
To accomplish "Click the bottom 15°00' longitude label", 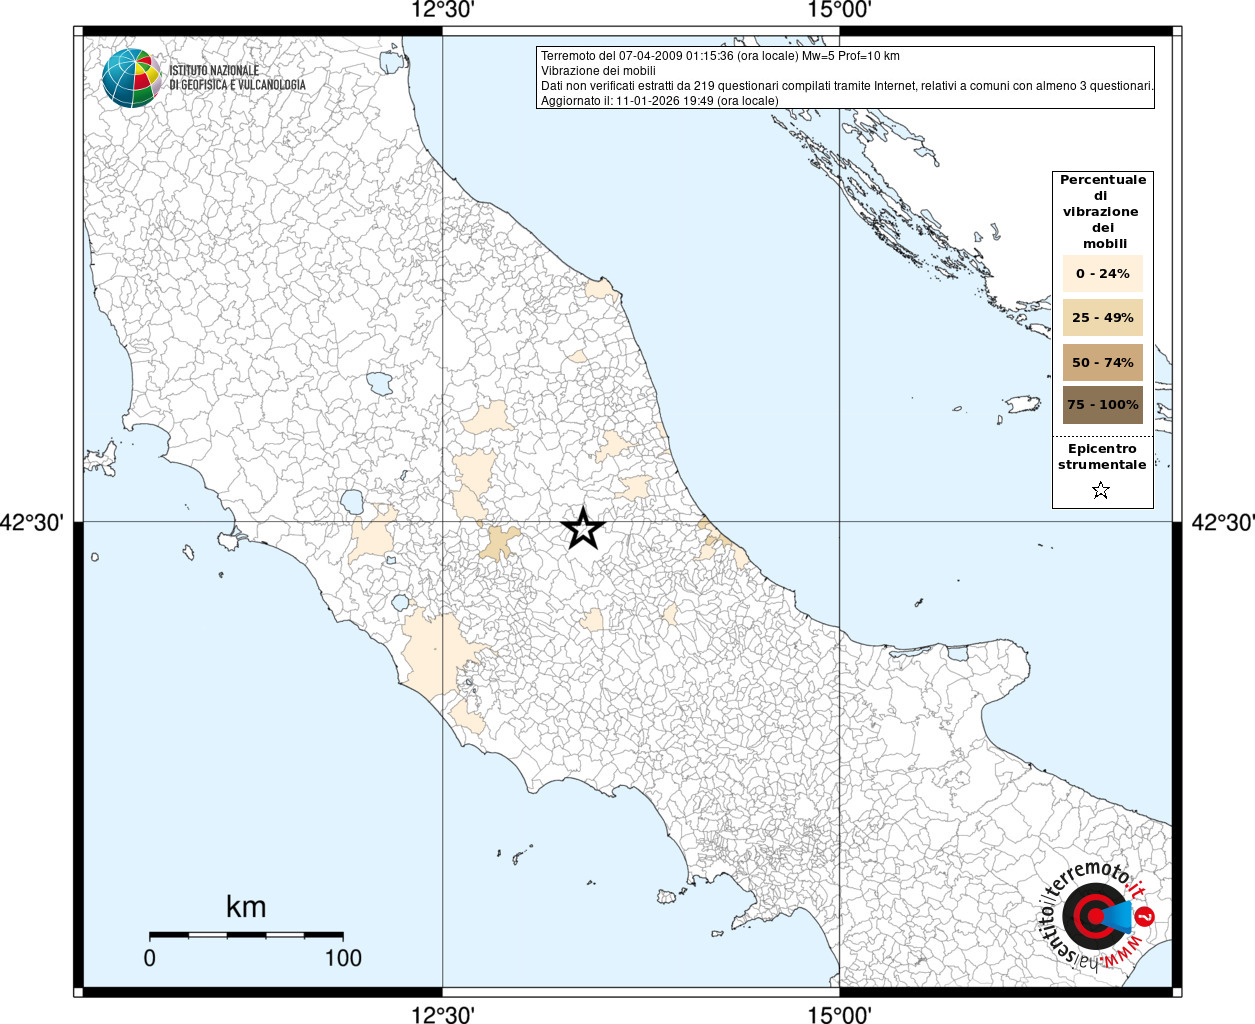I will click(840, 1014).
